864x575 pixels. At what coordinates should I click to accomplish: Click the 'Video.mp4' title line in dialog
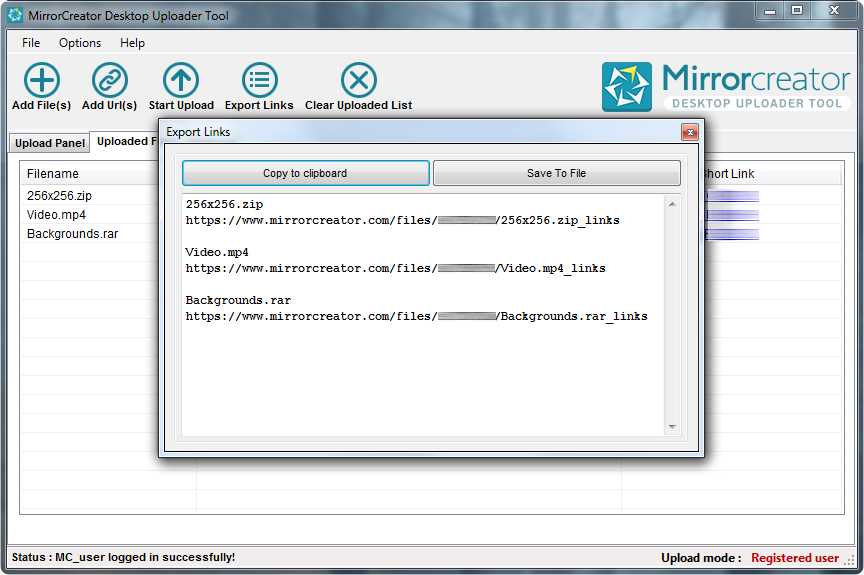217,252
